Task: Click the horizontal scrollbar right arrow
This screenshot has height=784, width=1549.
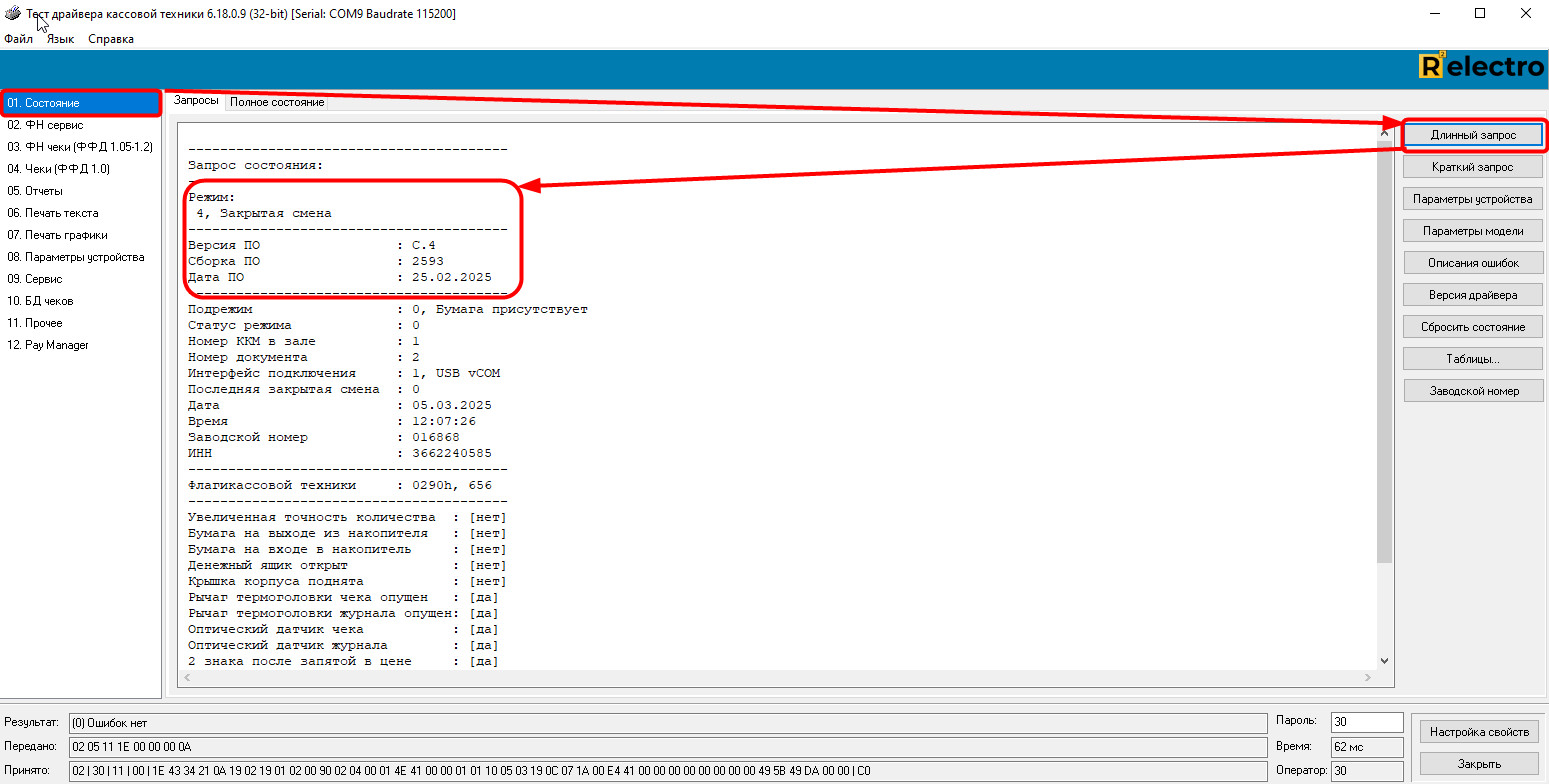Action: pos(1368,678)
